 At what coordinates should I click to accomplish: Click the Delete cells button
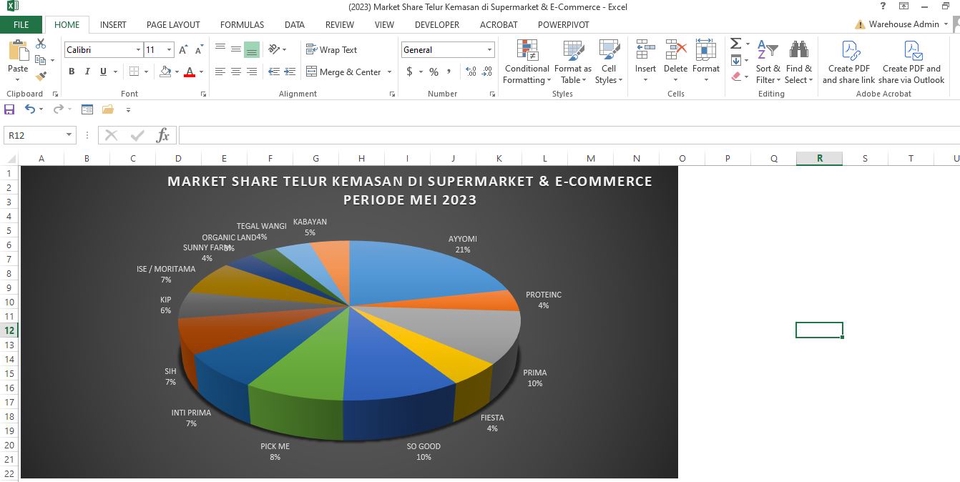click(x=675, y=62)
